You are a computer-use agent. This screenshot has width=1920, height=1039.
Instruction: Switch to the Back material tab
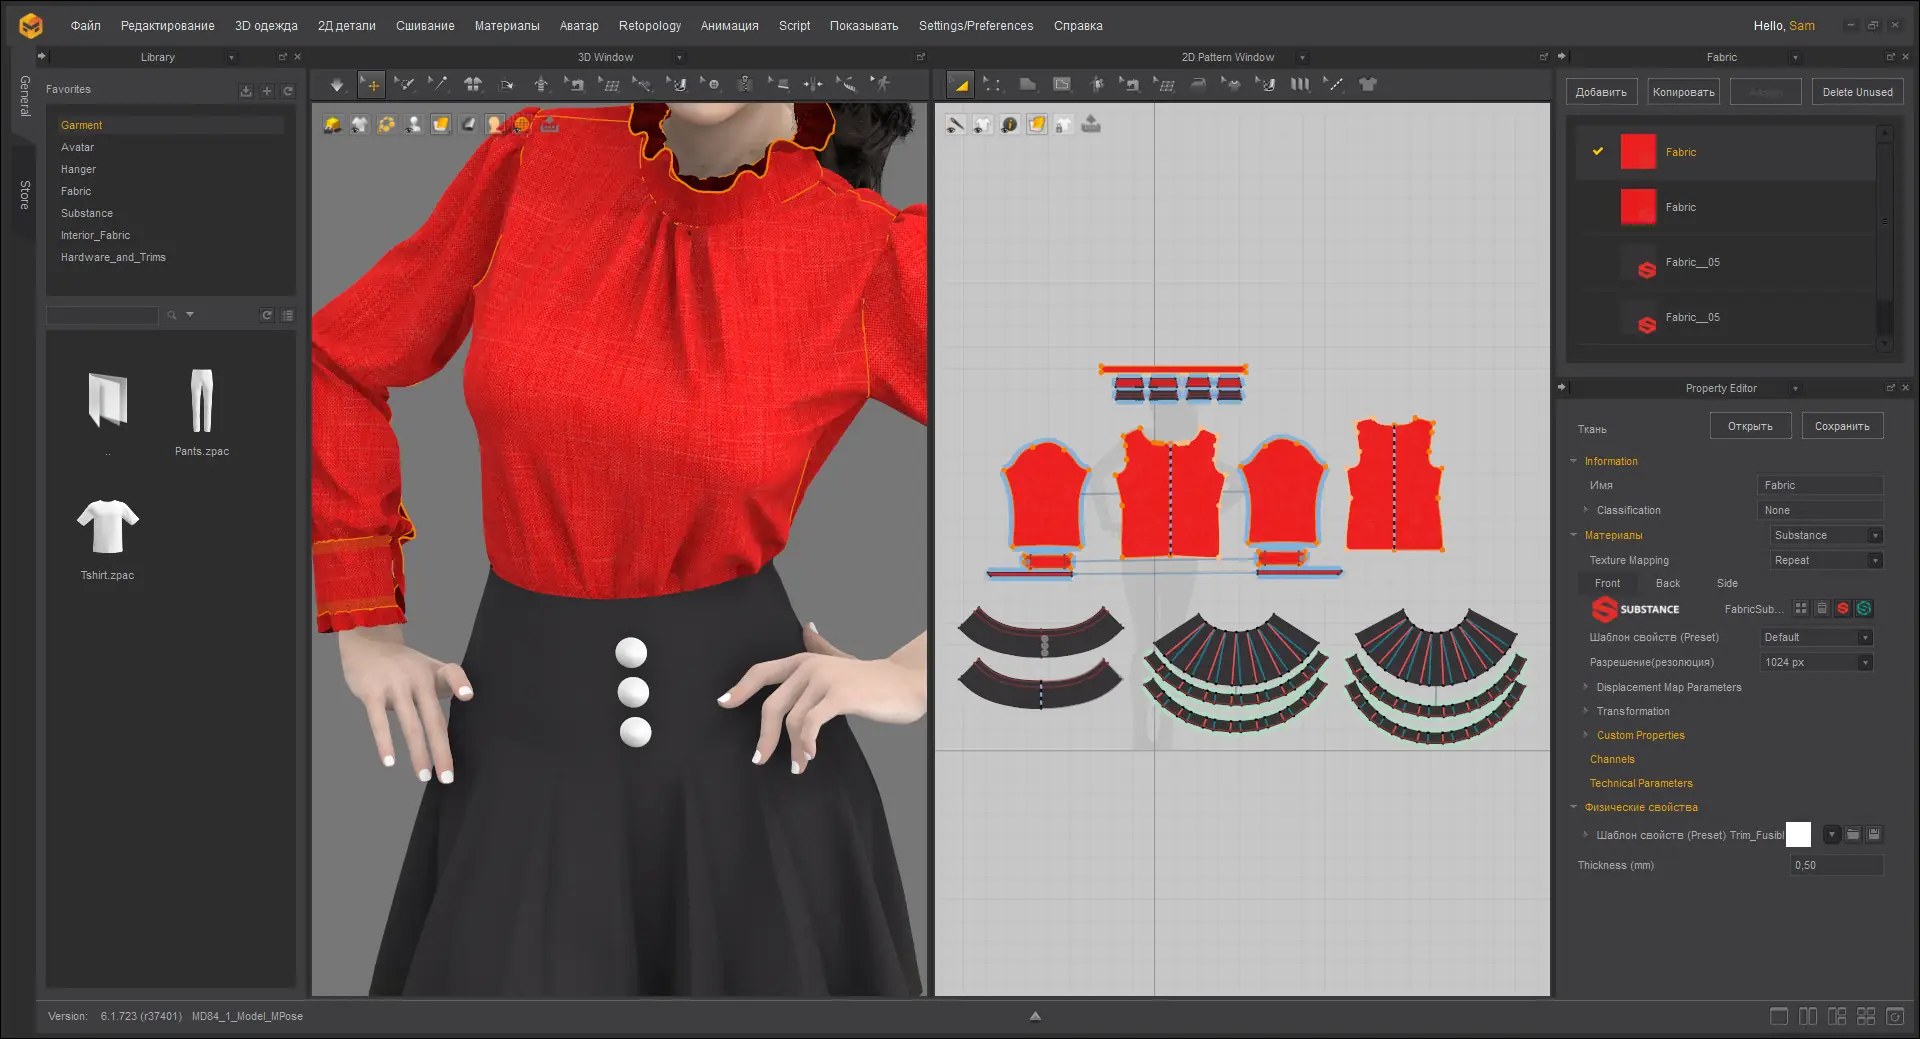pos(1667,584)
